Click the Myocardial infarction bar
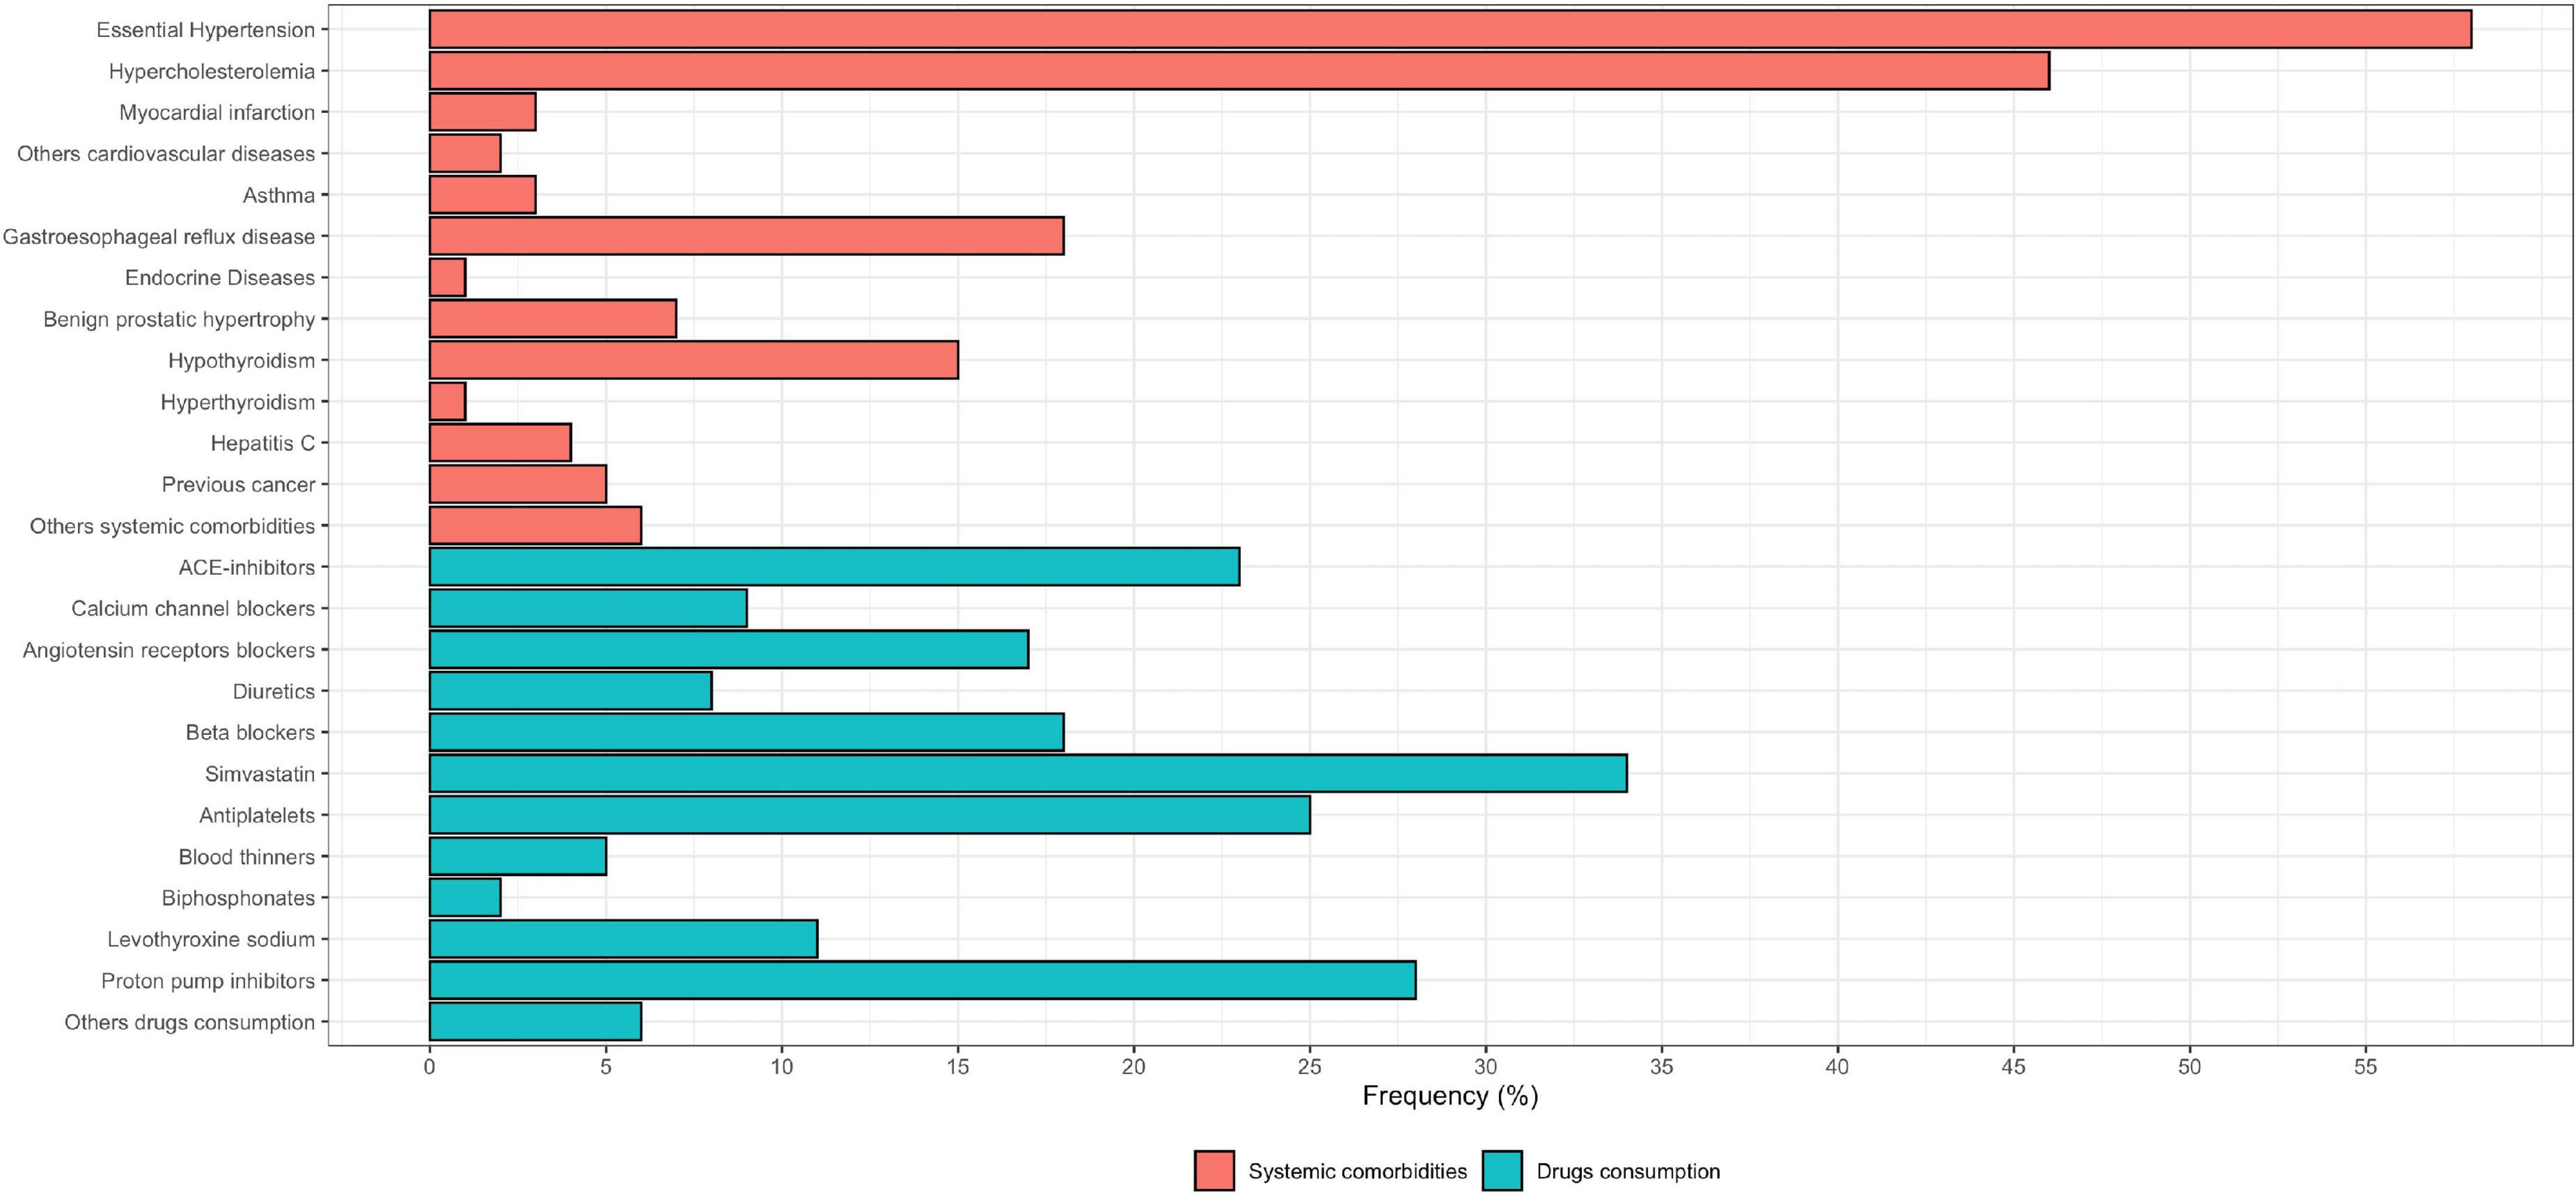2576x1198 pixels. coord(483,112)
